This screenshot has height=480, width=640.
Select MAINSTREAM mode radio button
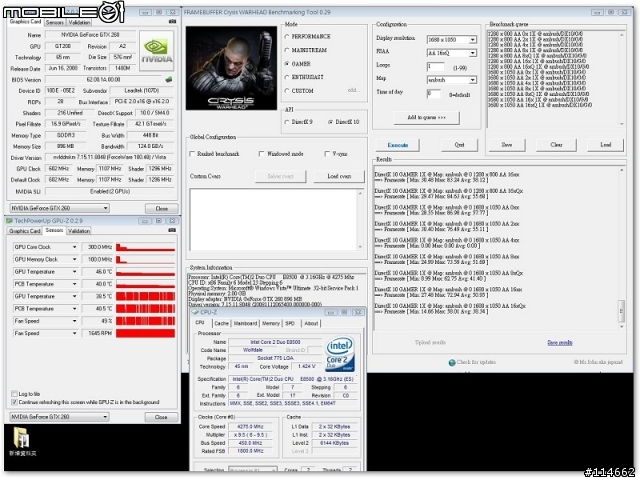(287, 50)
